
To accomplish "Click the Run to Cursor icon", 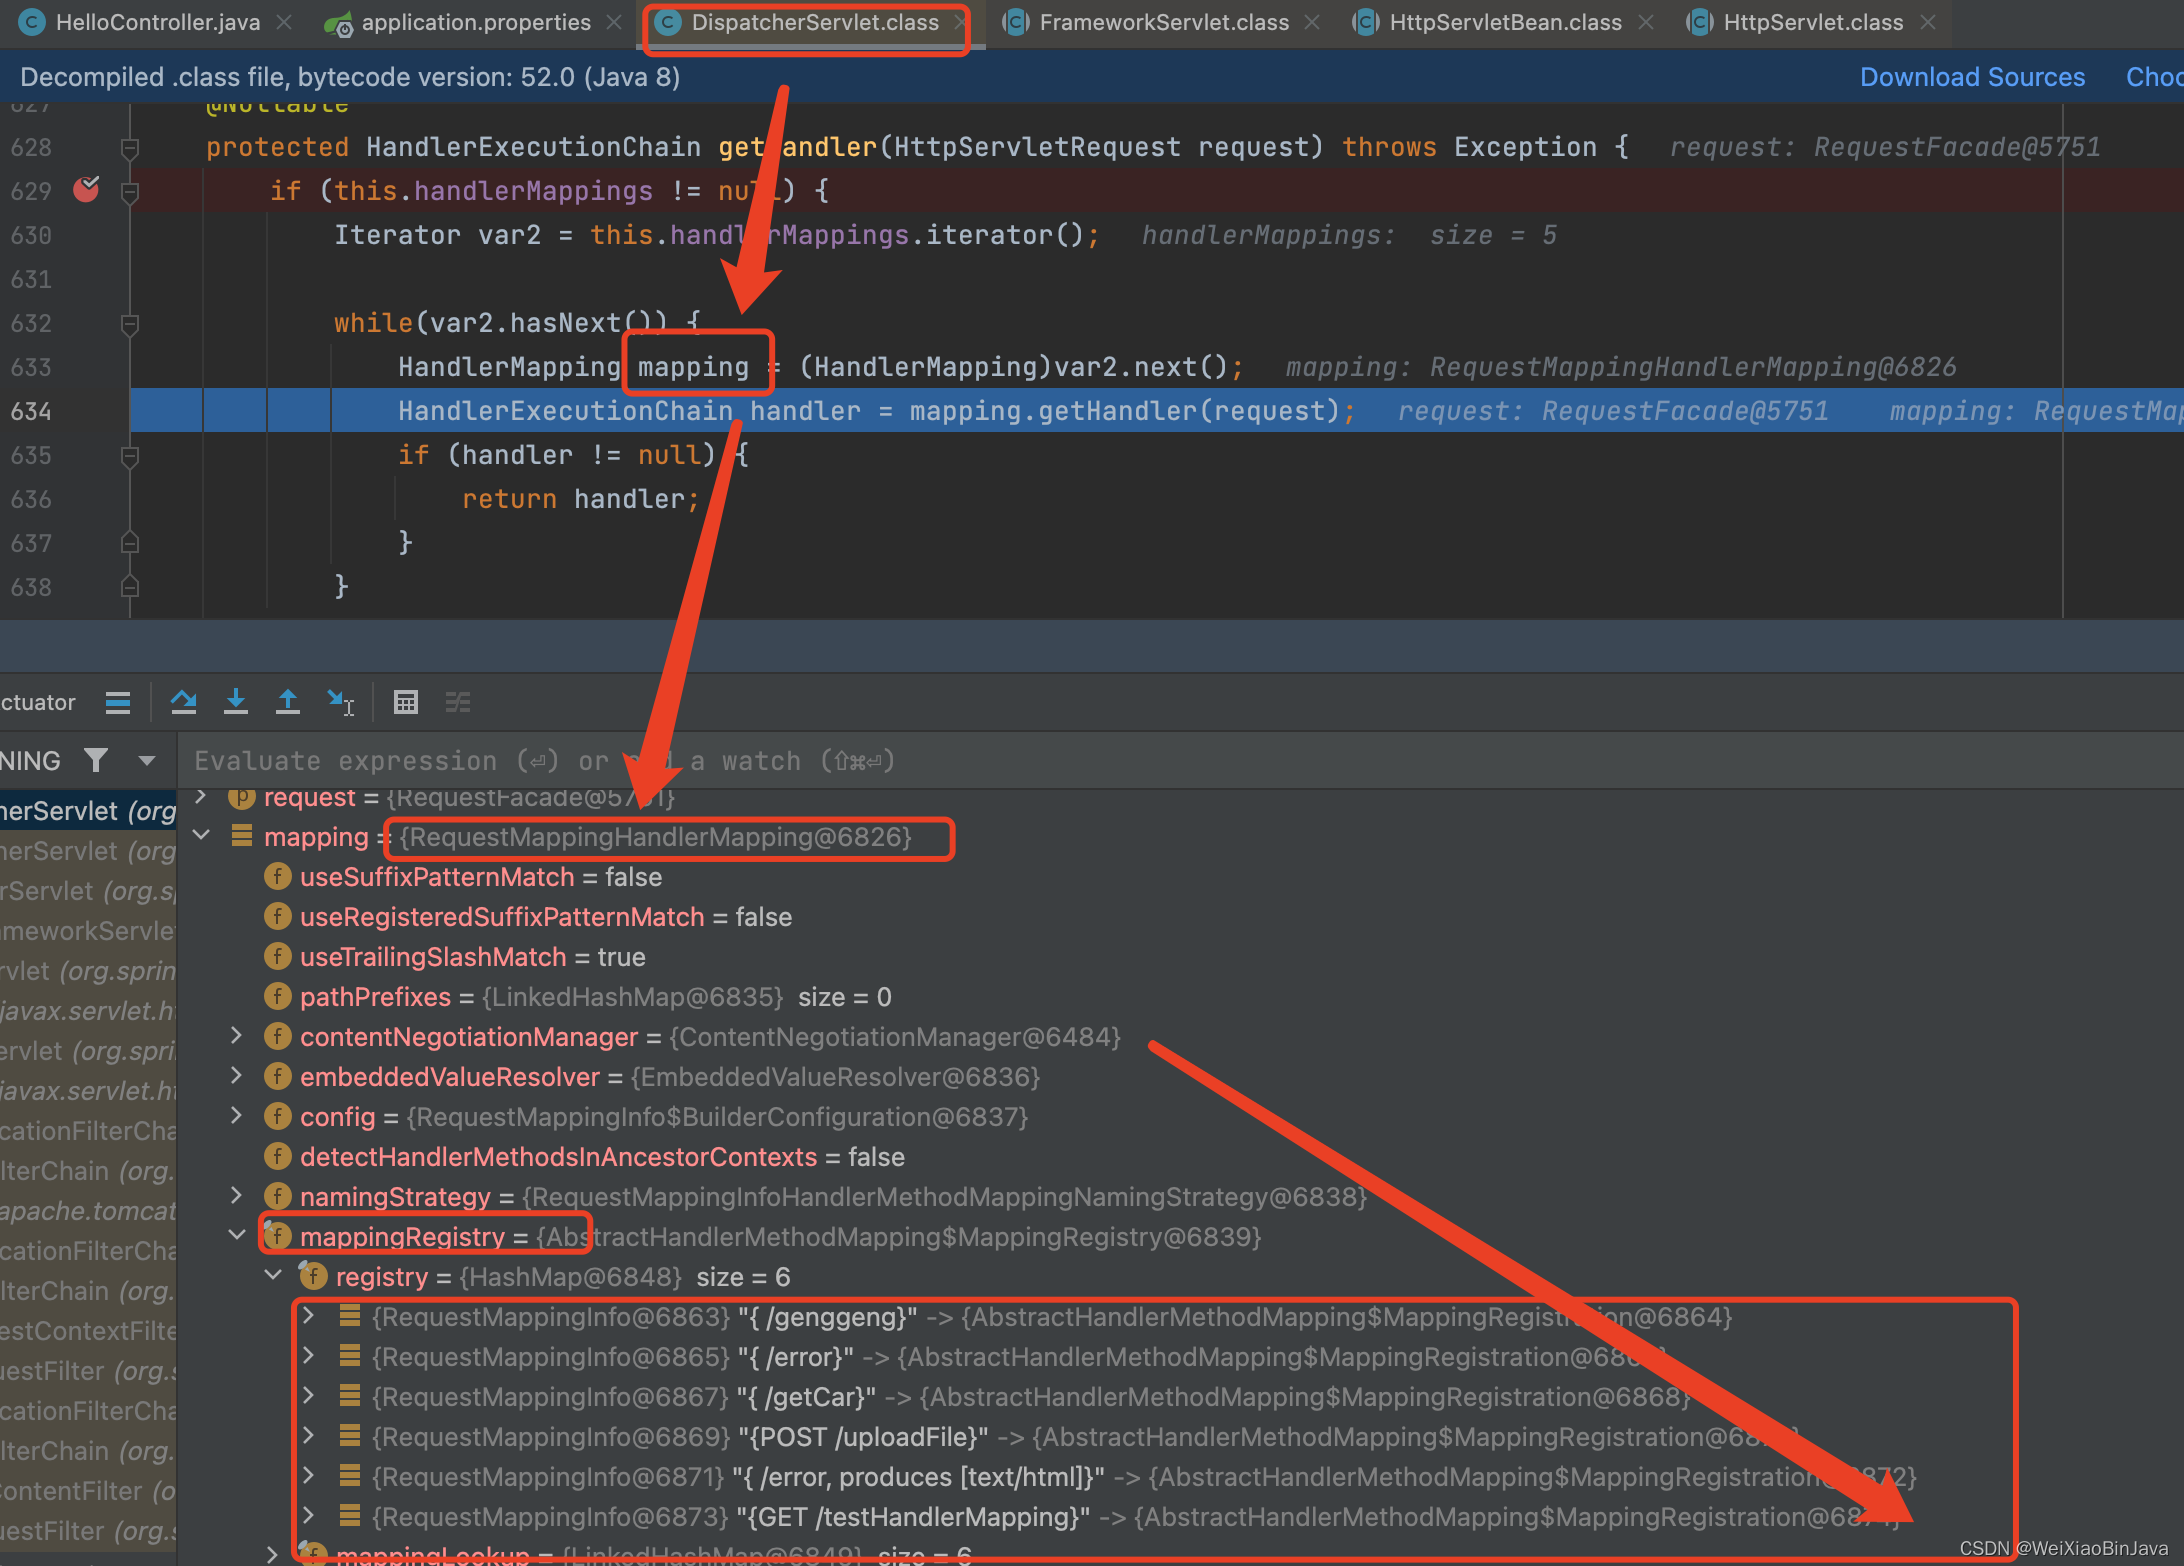I will (x=341, y=702).
